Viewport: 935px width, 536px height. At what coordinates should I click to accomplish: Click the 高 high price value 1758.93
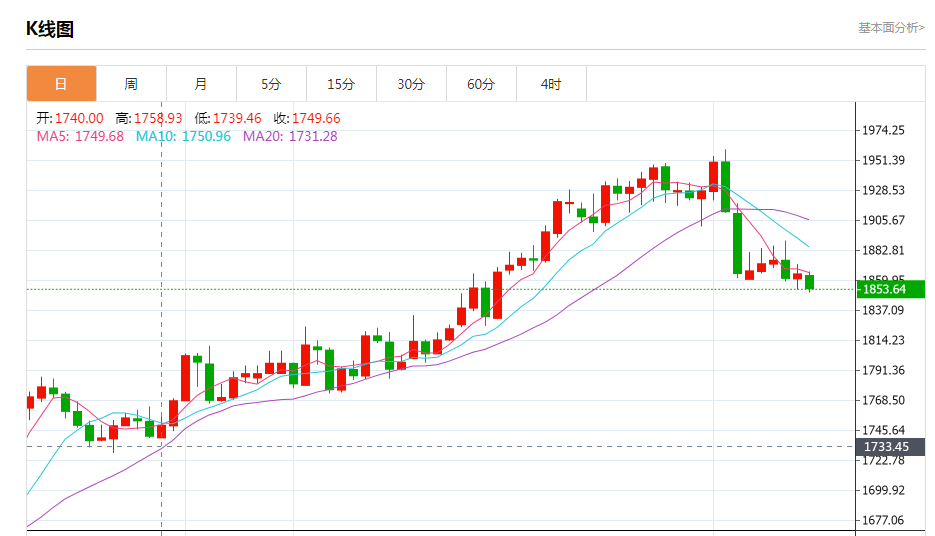pyautogui.click(x=158, y=118)
